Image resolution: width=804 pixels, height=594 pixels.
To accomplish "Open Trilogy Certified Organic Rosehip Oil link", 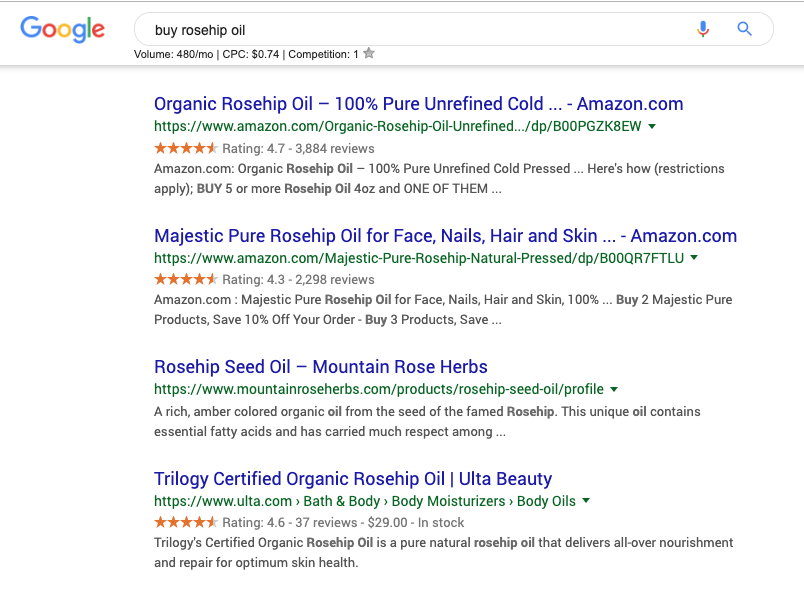I will pos(352,479).
